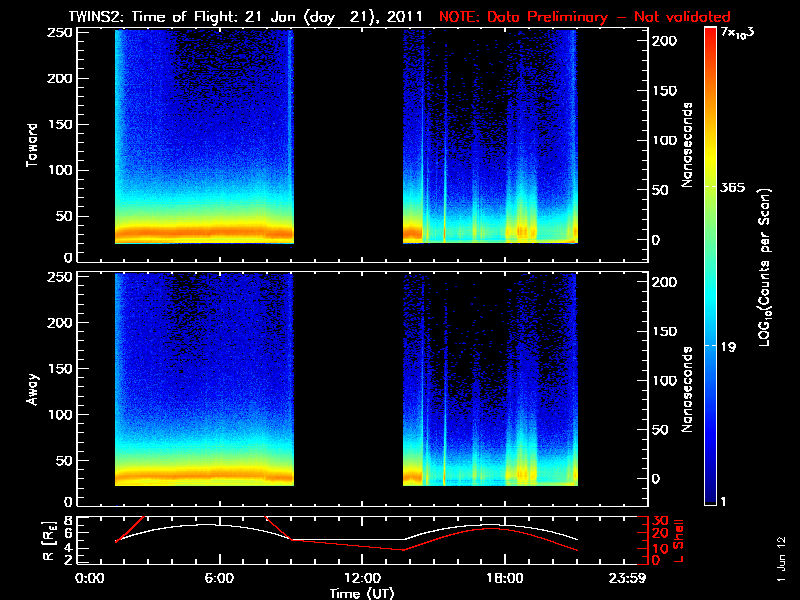
Task: Select the 'Toward' y-axis label
Action: 32,145
